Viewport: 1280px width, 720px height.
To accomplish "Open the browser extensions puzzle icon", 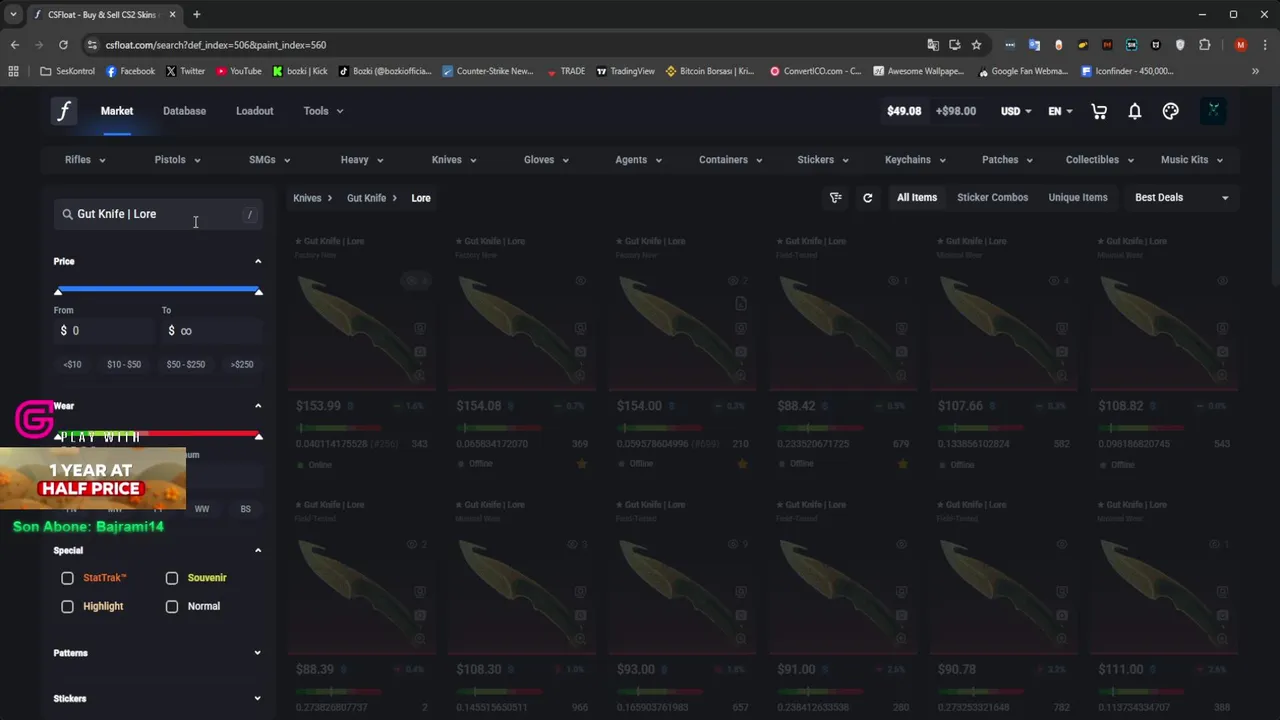I will pyautogui.click(x=1204, y=45).
